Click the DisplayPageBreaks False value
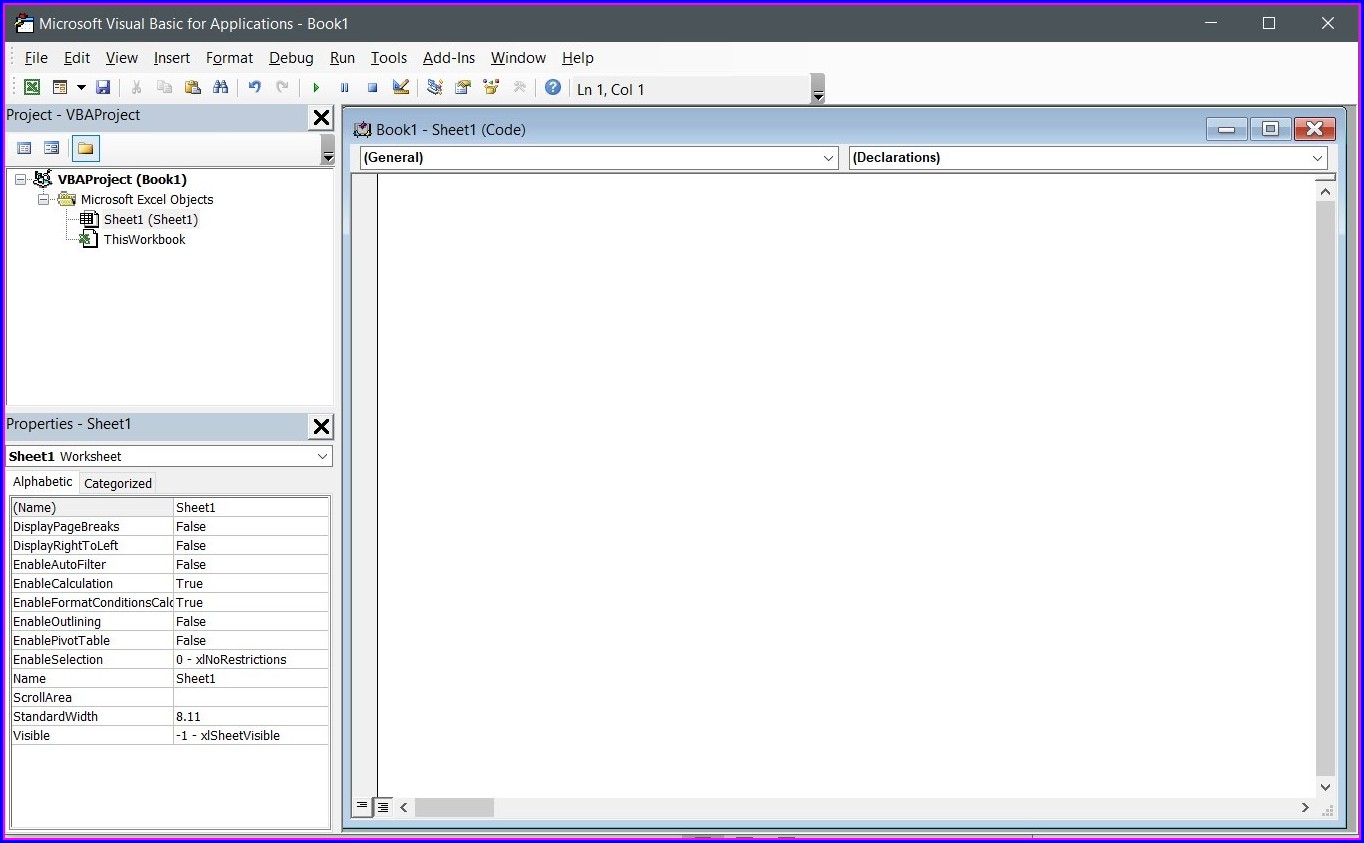This screenshot has height=843, width=1364. pyautogui.click(x=251, y=526)
